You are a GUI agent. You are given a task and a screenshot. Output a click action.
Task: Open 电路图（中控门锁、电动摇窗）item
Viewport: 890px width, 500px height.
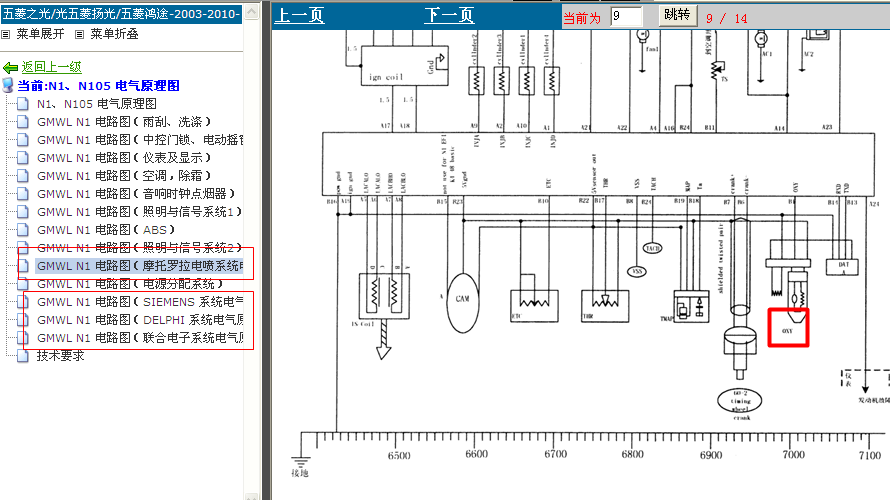coord(140,140)
